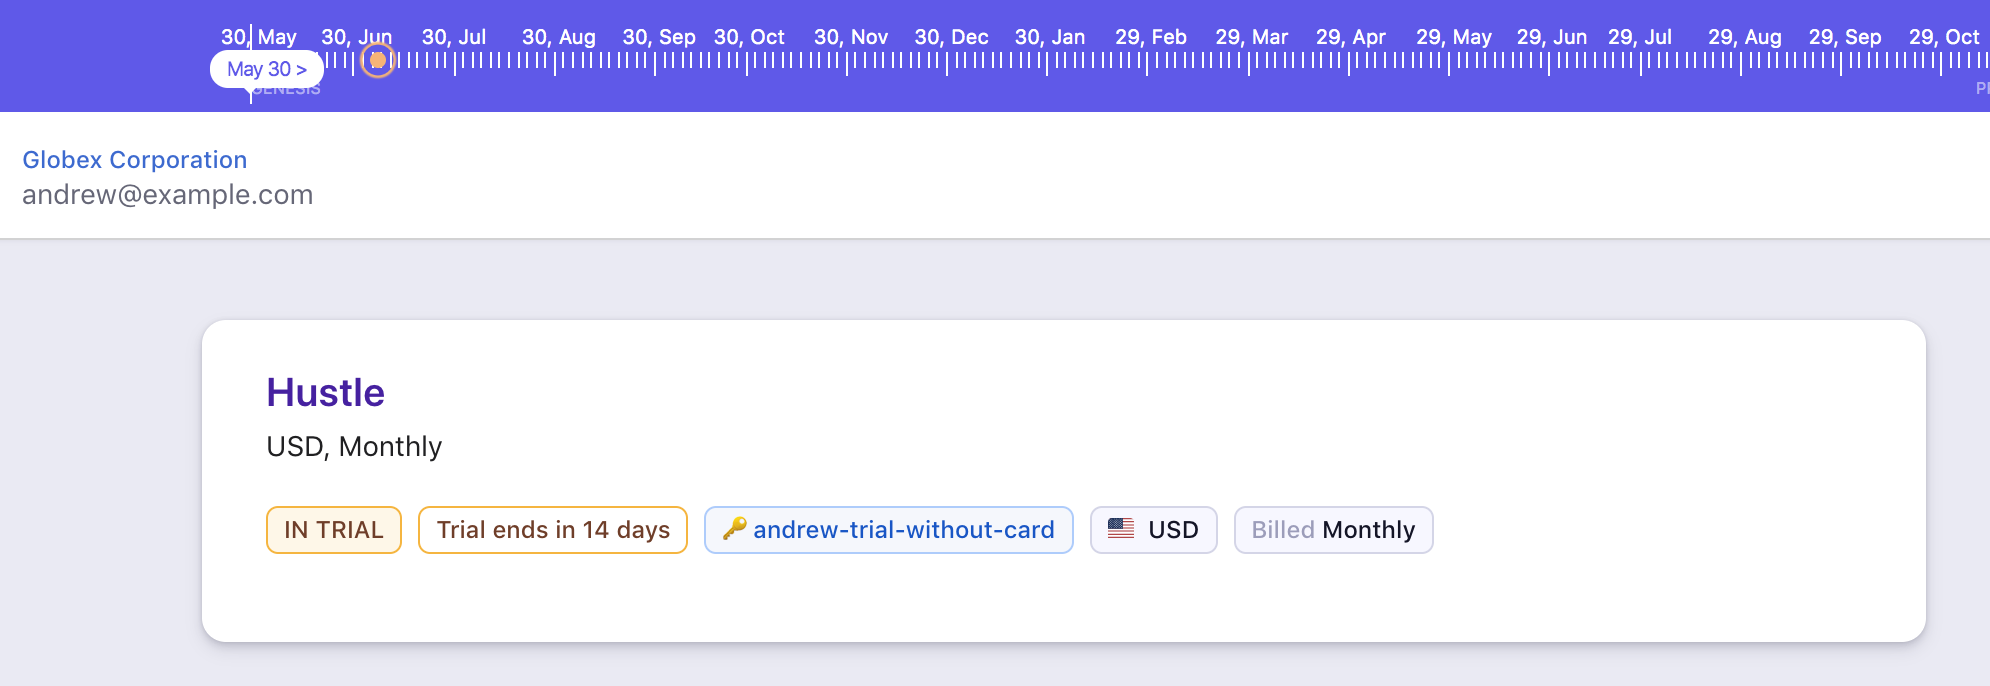Click the USD currency badge

pyautogui.click(x=1154, y=530)
